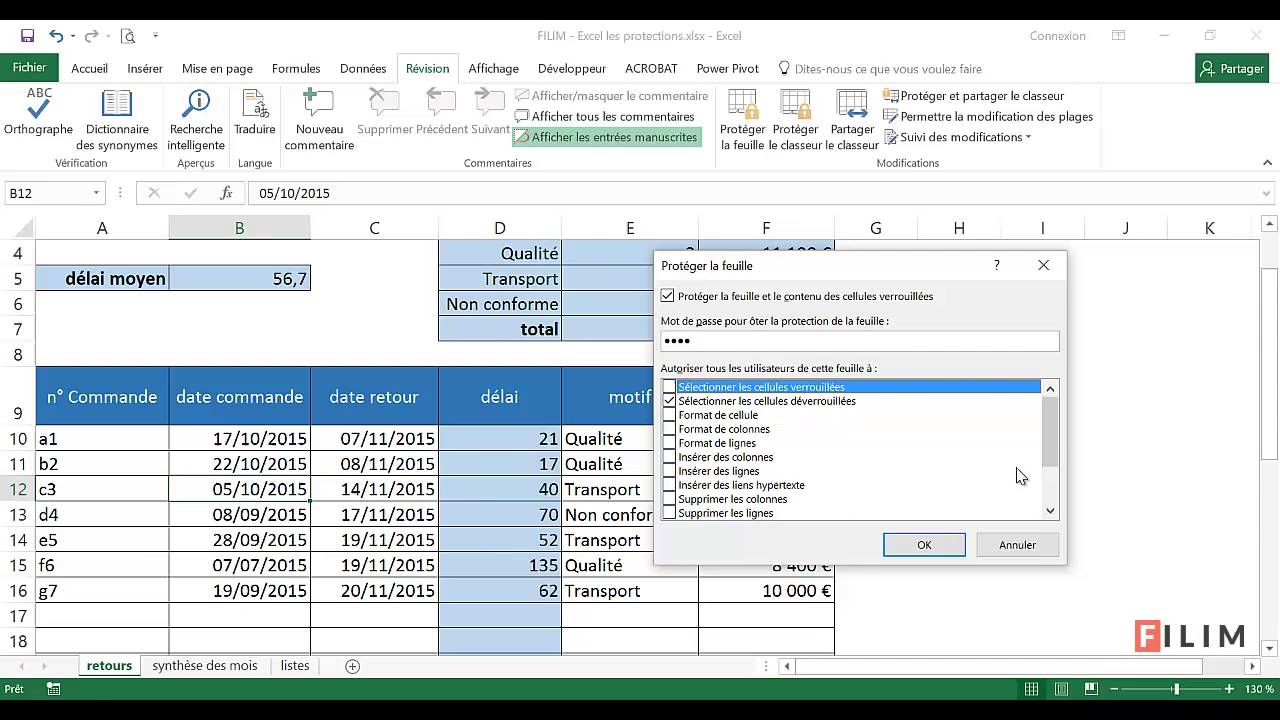Click the Redo arrow icon
Viewport: 1280px width, 720px height.
[91, 36]
